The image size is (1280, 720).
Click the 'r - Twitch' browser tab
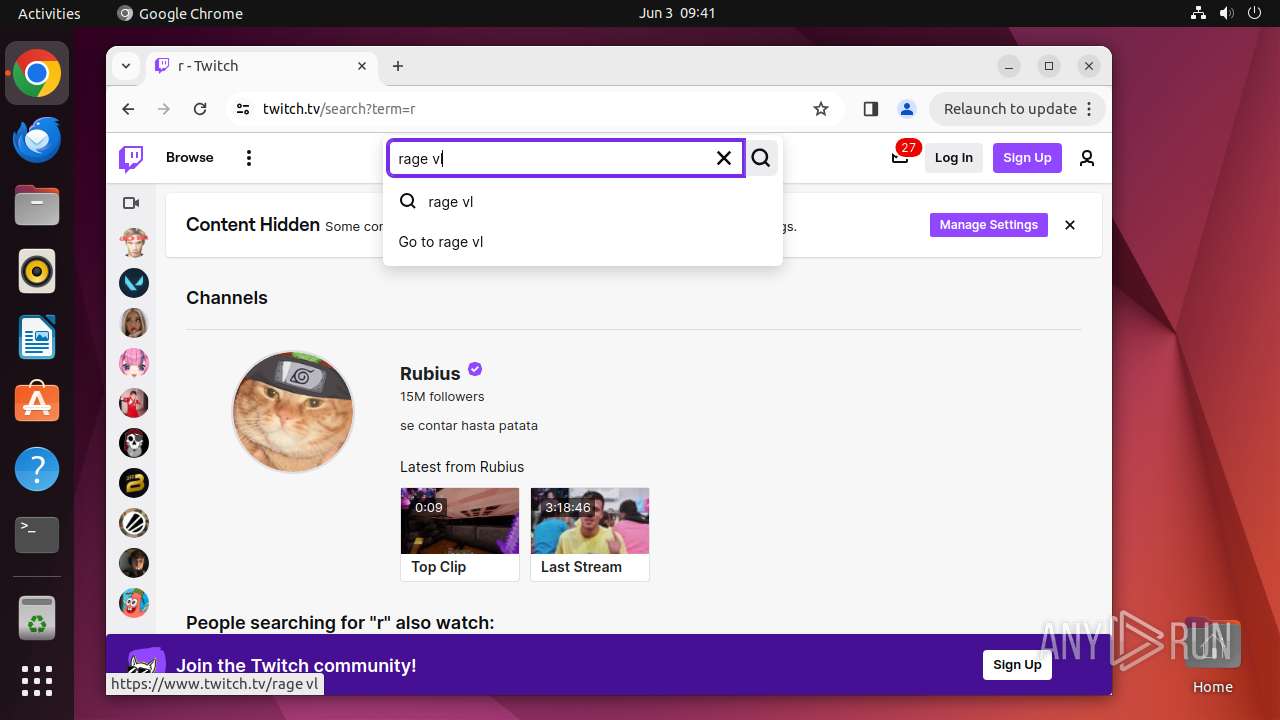(260, 66)
